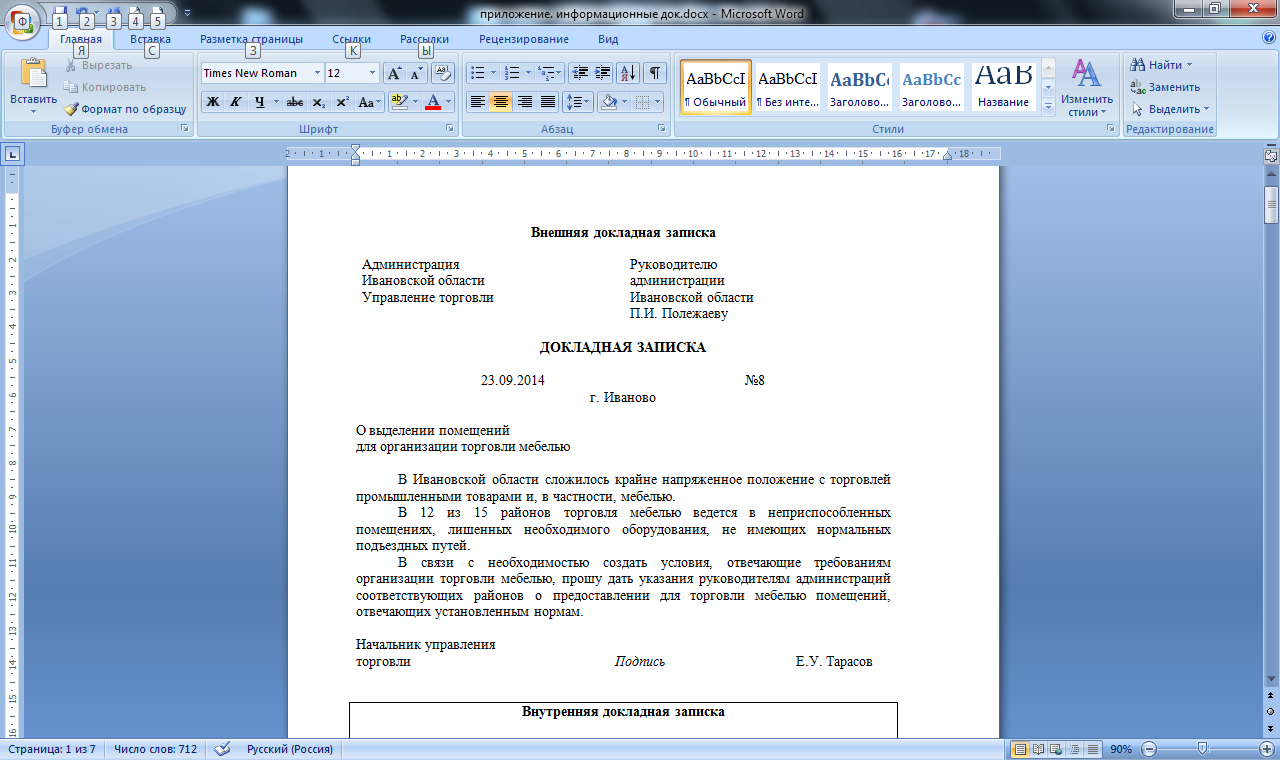Expand text highlight color options
The height and width of the screenshot is (760, 1280).
tap(414, 102)
